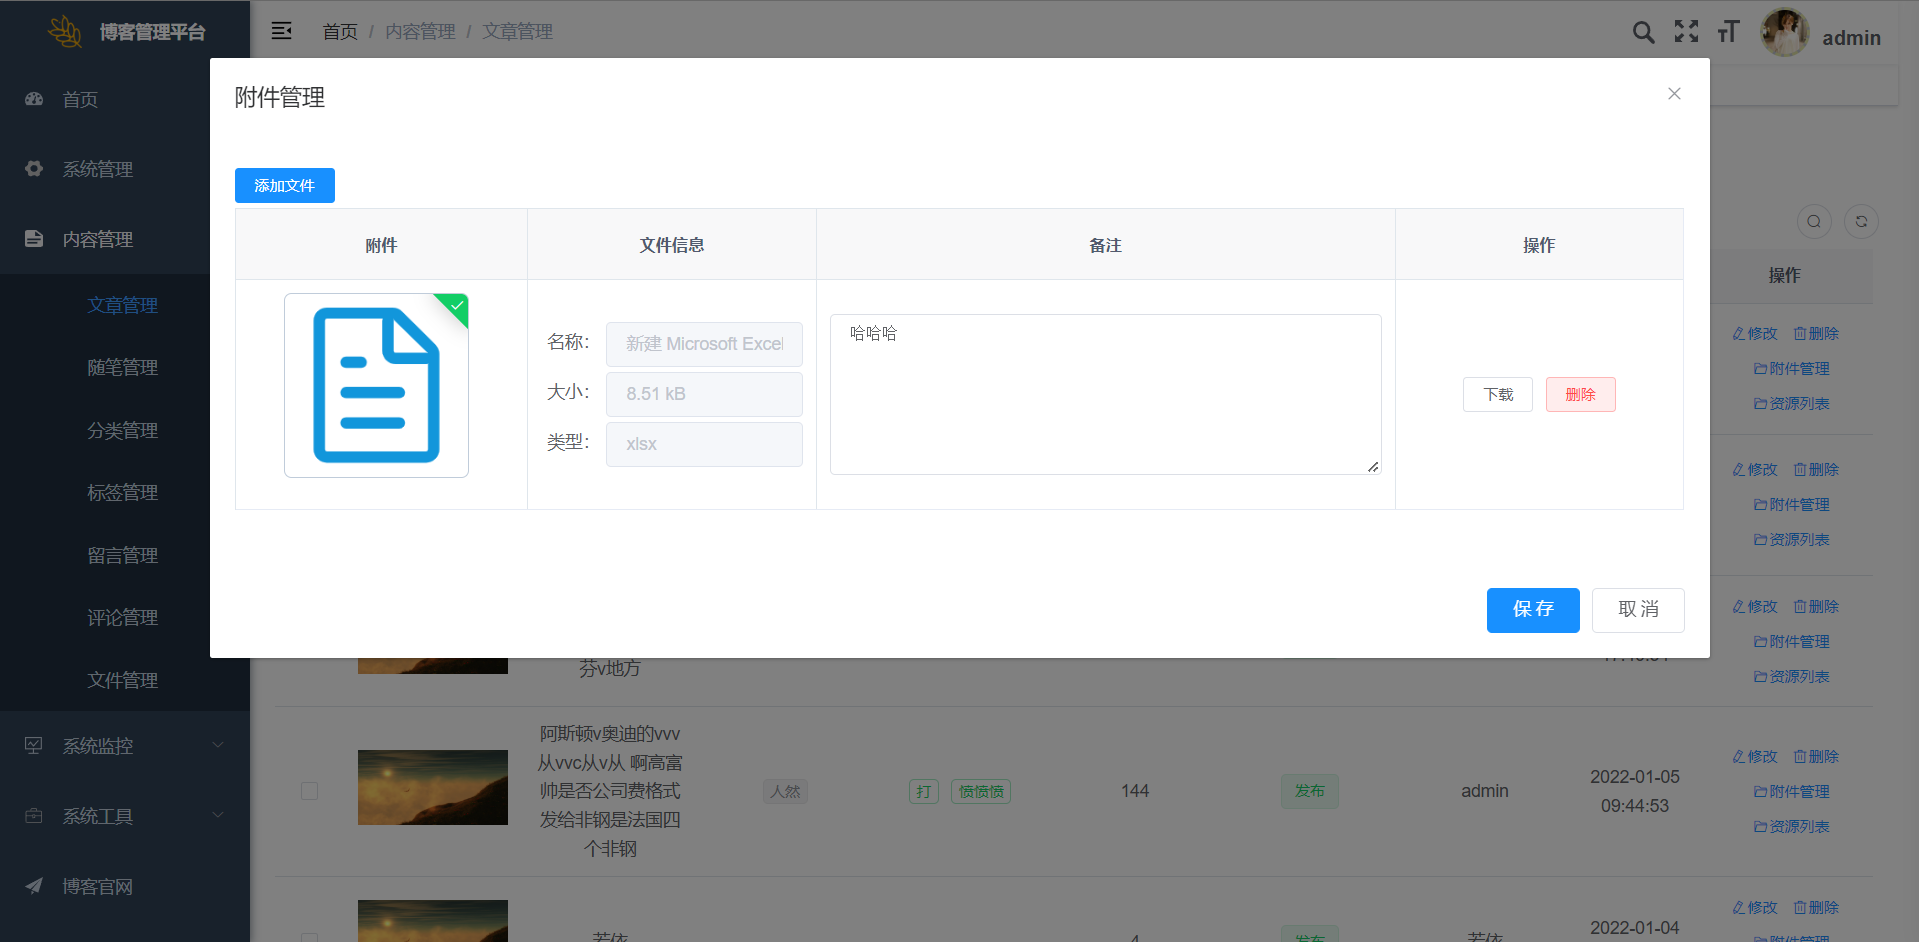Open 随笔管理 in the sidebar
Viewport: 1919px width, 942px height.
(x=122, y=367)
